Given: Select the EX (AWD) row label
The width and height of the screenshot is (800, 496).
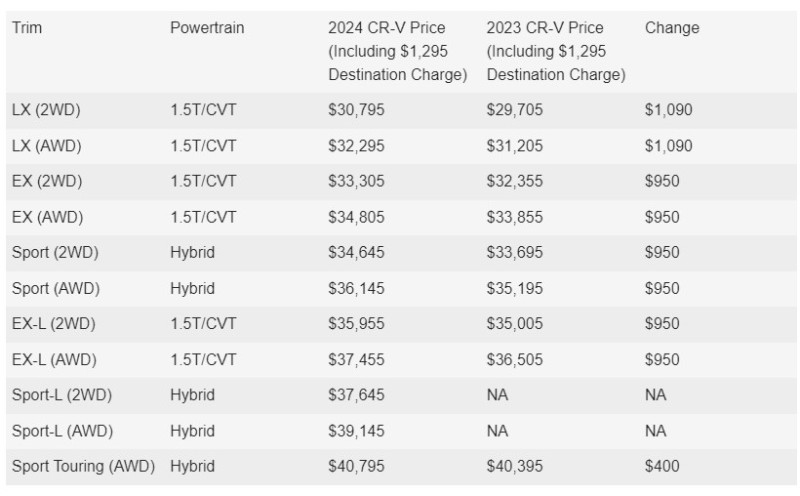Looking at the screenshot, I should click(47, 217).
